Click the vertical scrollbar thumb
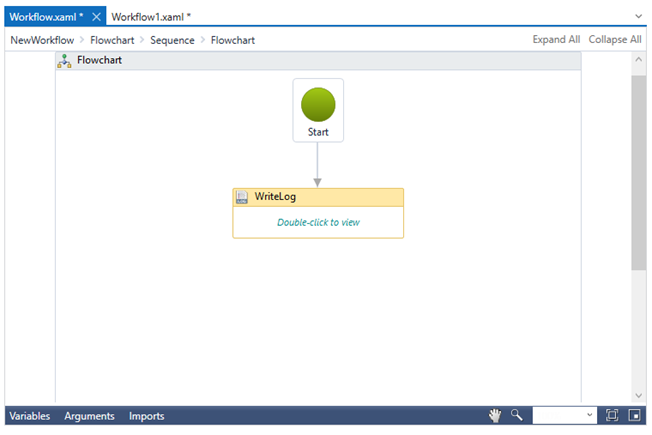 pos(639,170)
